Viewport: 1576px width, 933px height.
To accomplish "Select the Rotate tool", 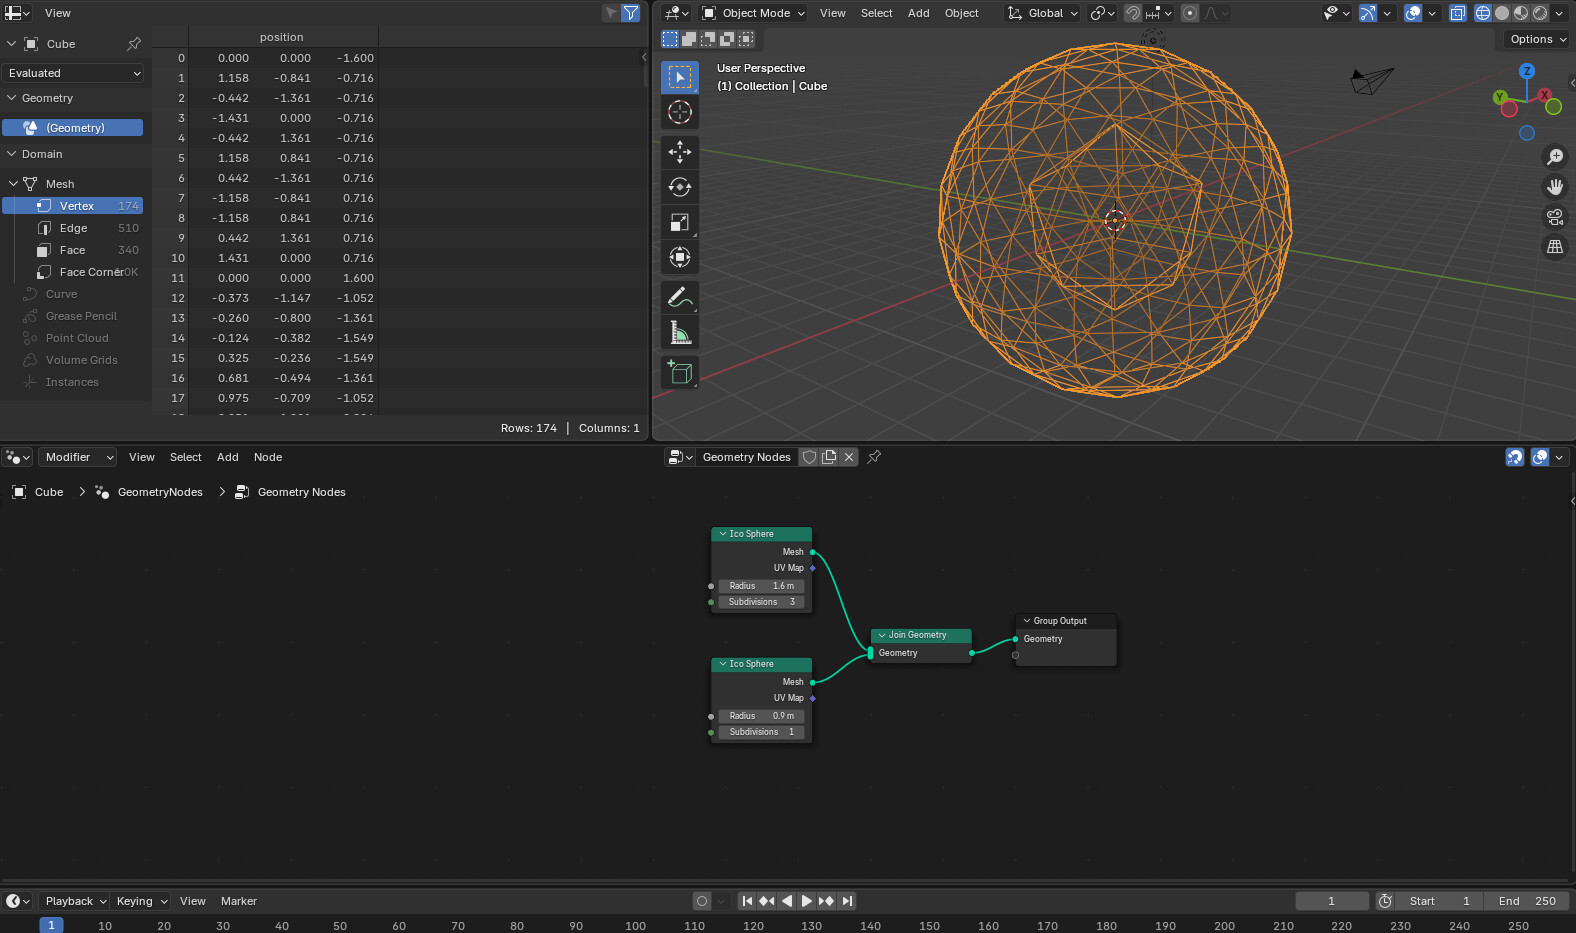I will tap(680, 187).
